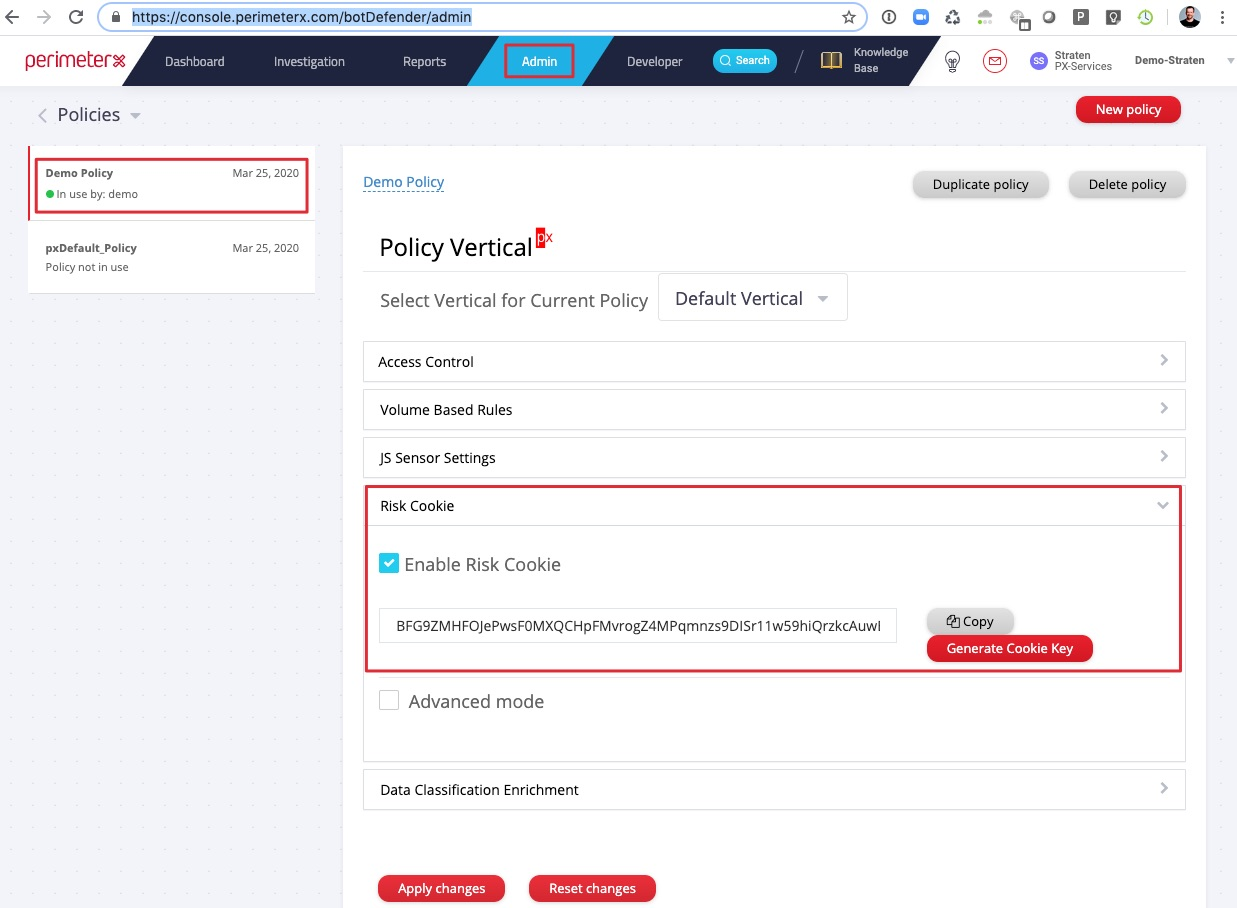The image size is (1237, 908).
Task: Click the New policy button
Action: pyautogui.click(x=1128, y=110)
